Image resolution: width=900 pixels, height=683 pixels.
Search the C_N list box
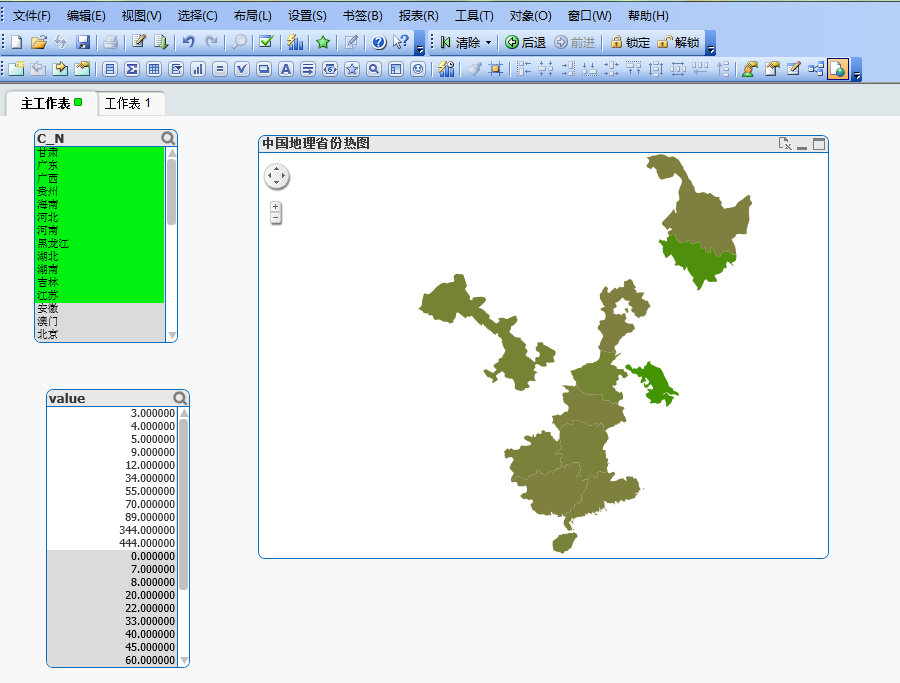(x=168, y=138)
